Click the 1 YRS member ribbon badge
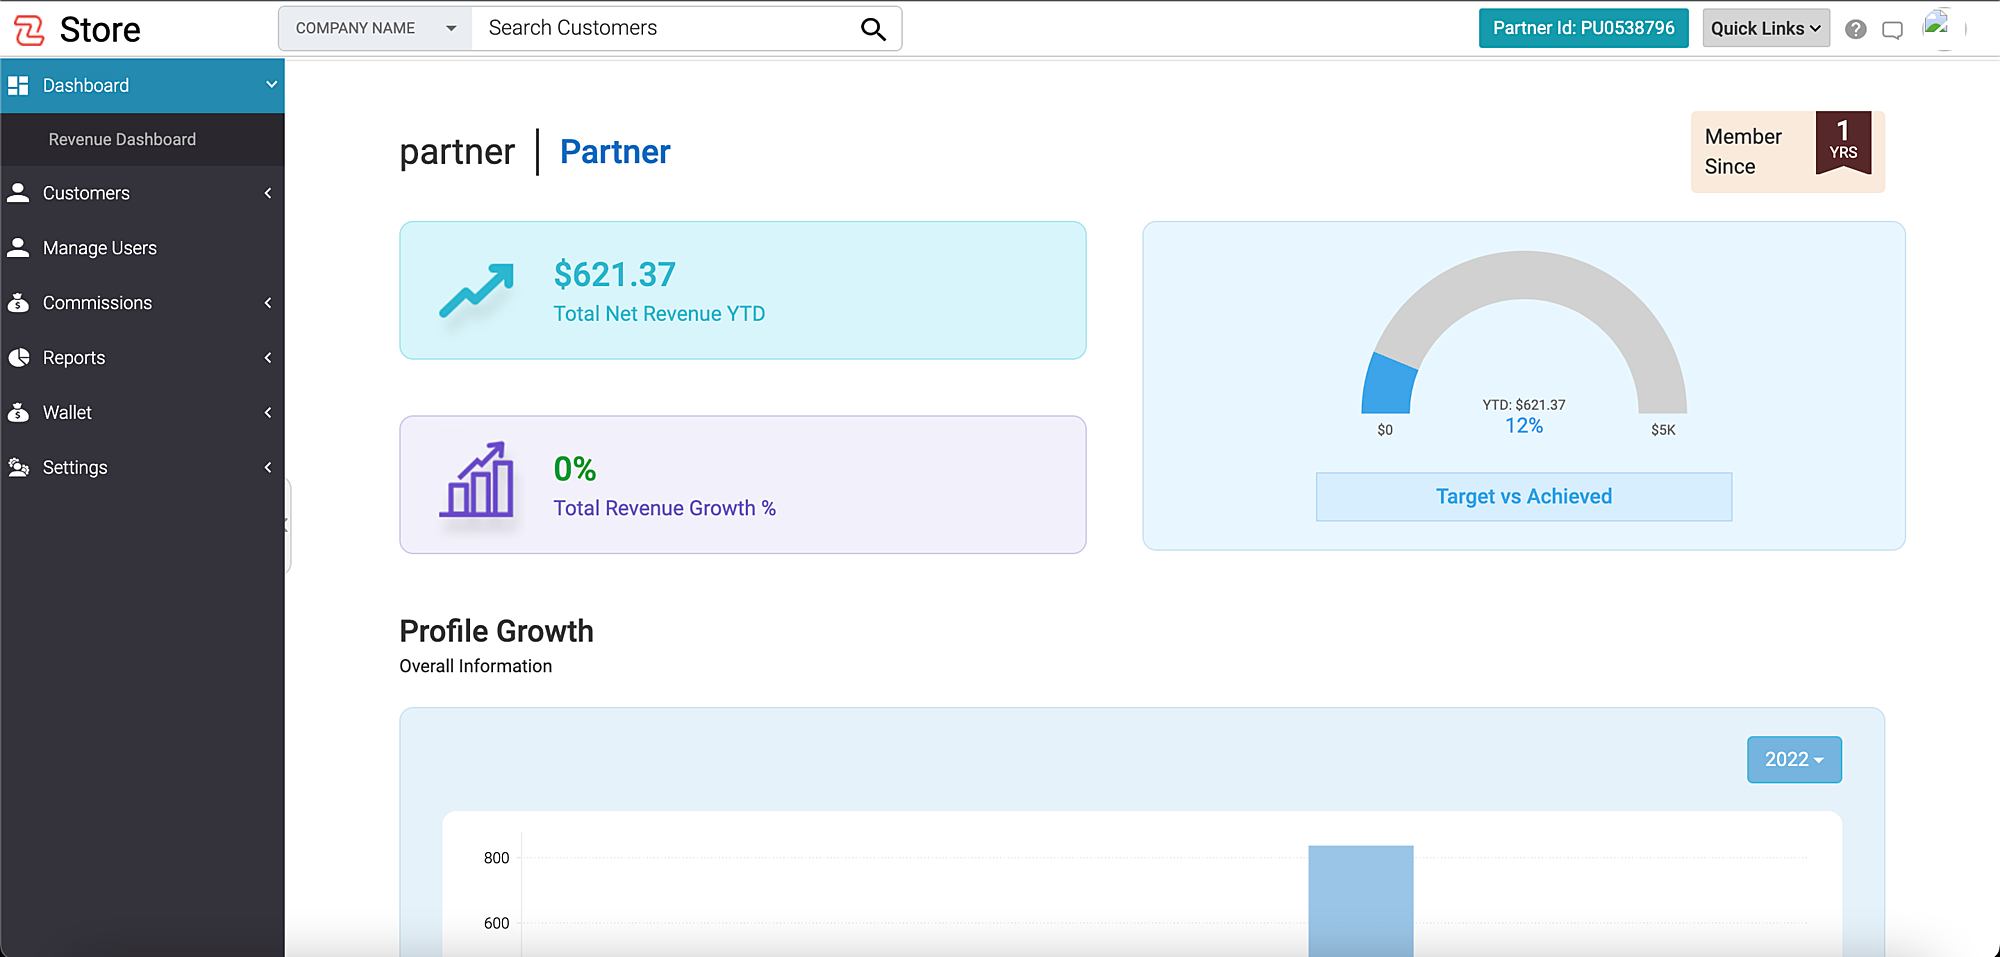2000x957 pixels. pos(1843,142)
